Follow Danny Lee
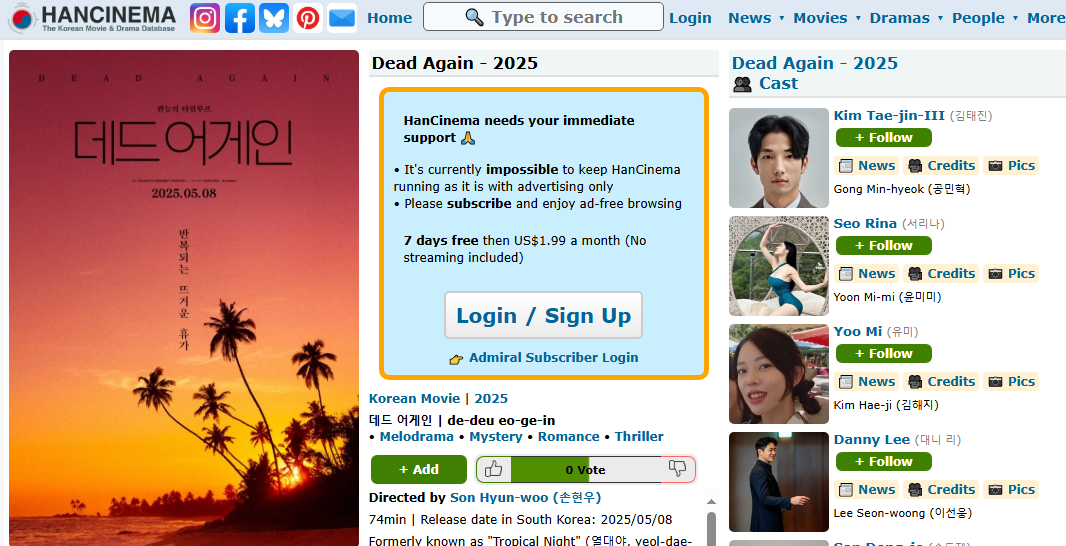 coord(884,462)
